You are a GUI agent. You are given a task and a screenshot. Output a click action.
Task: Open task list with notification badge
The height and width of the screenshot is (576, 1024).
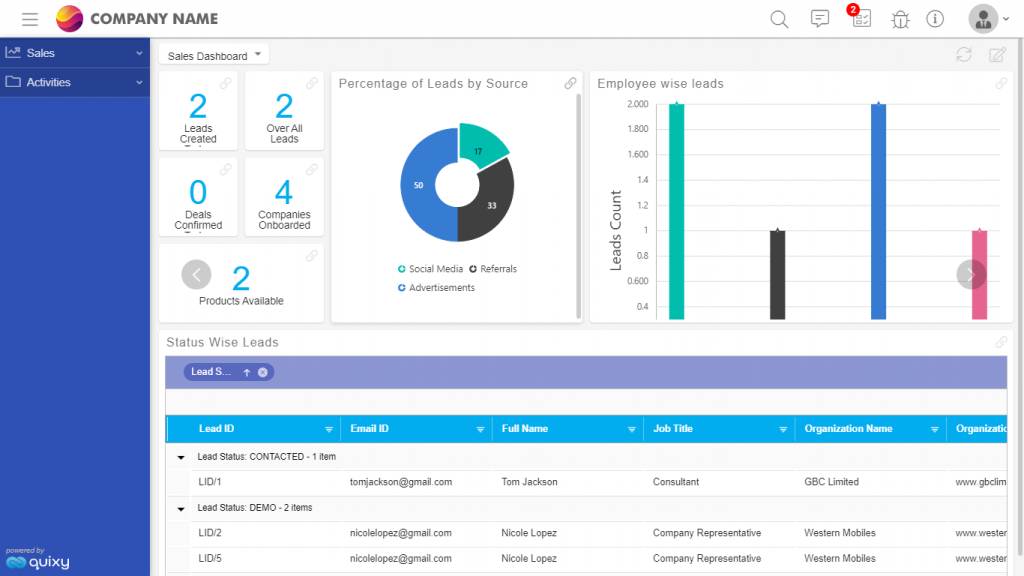pyautogui.click(x=861, y=19)
